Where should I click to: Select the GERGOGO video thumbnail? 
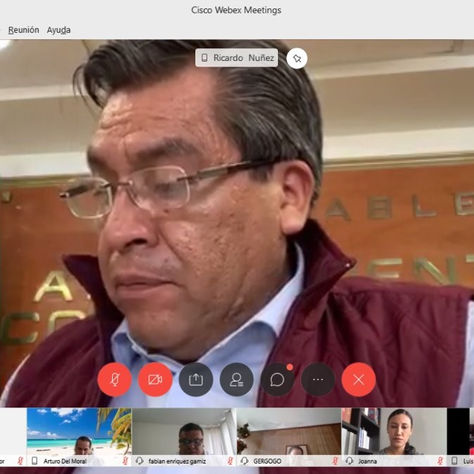pos(289,437)
